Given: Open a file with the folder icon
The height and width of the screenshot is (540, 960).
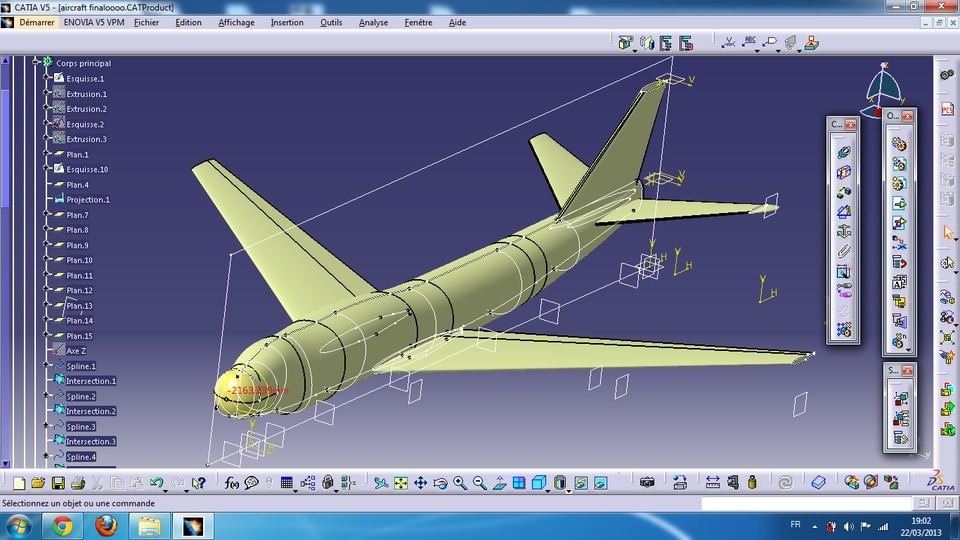Looking at the screenshot, I should [38, 483].
